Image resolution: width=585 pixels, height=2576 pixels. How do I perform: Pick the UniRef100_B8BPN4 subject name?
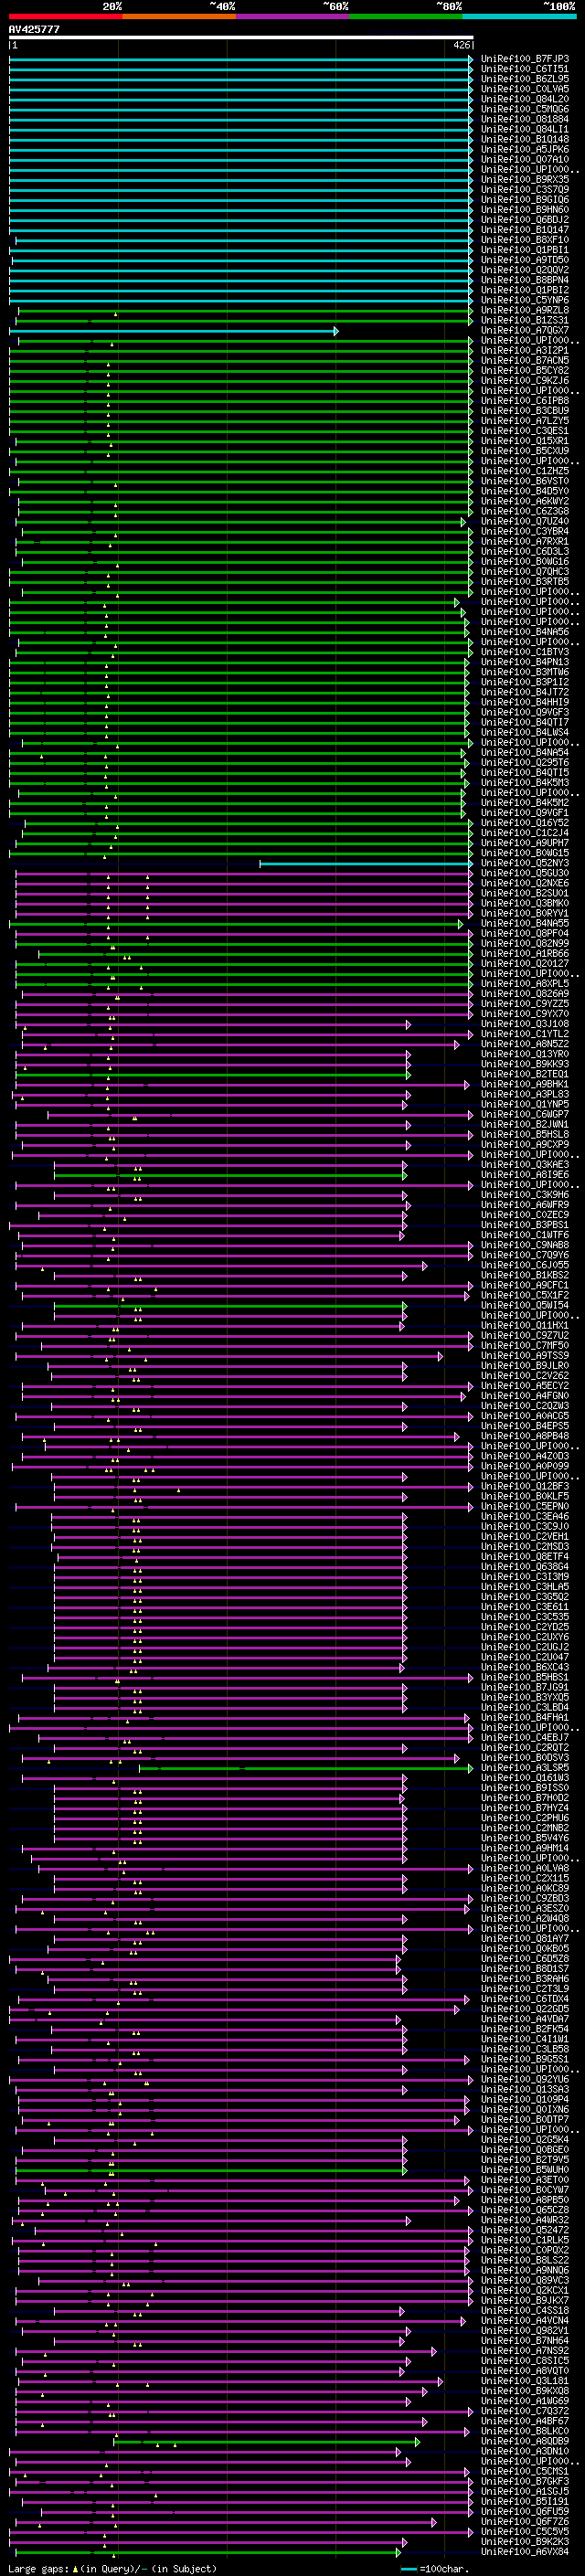525,280
